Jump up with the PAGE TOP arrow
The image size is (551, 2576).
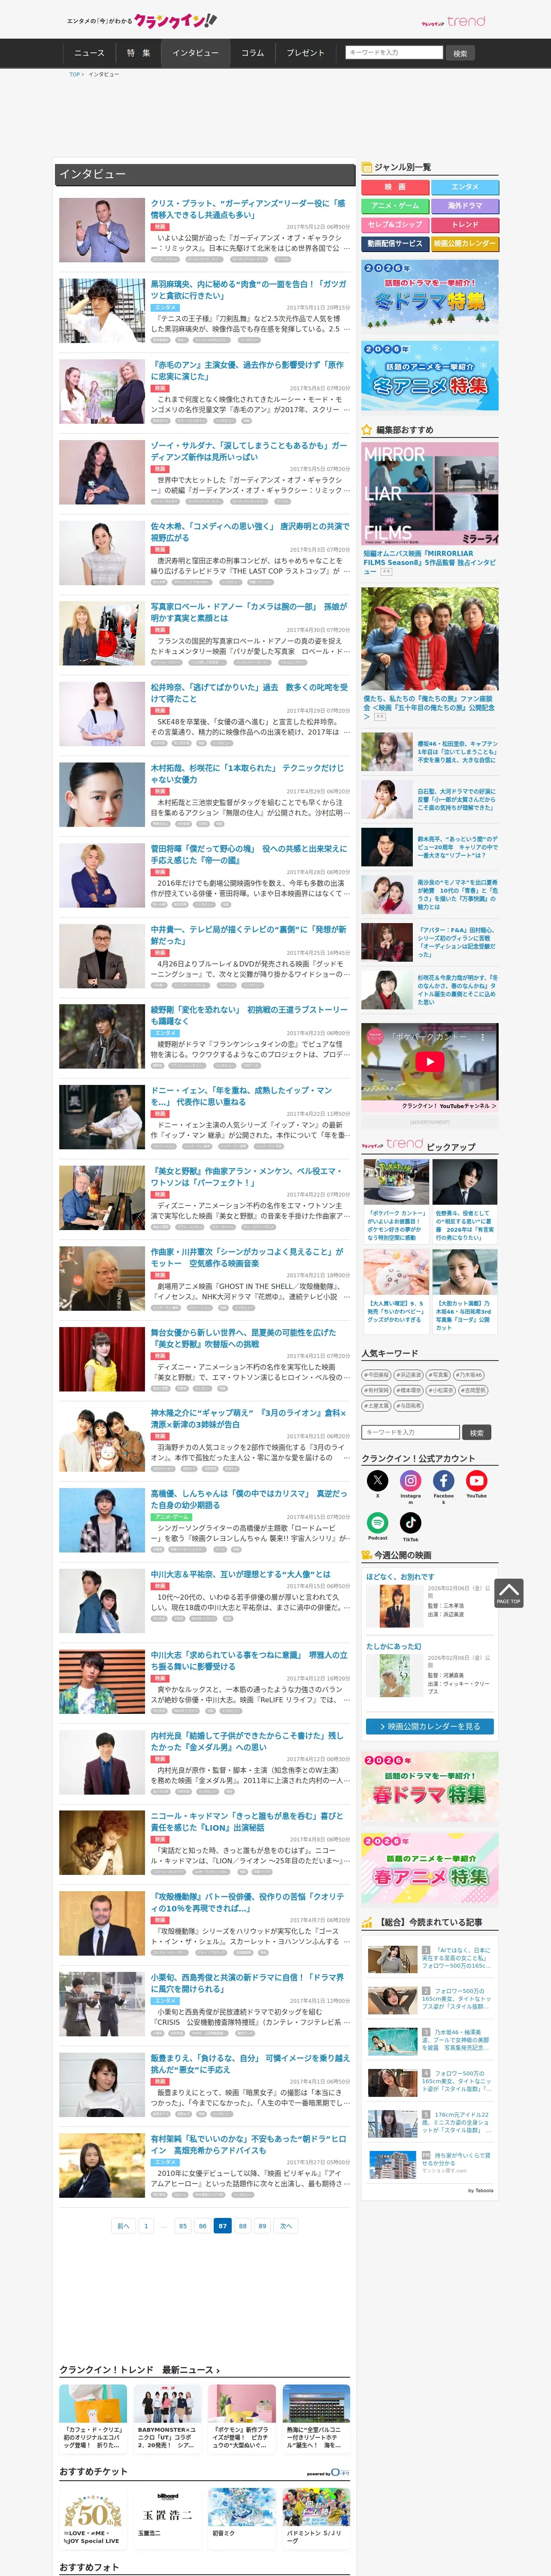[508, 1593]
